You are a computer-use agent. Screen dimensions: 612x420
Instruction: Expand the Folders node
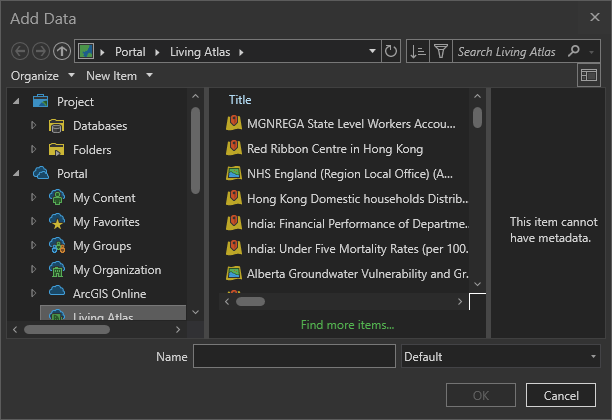click(33, 149)
